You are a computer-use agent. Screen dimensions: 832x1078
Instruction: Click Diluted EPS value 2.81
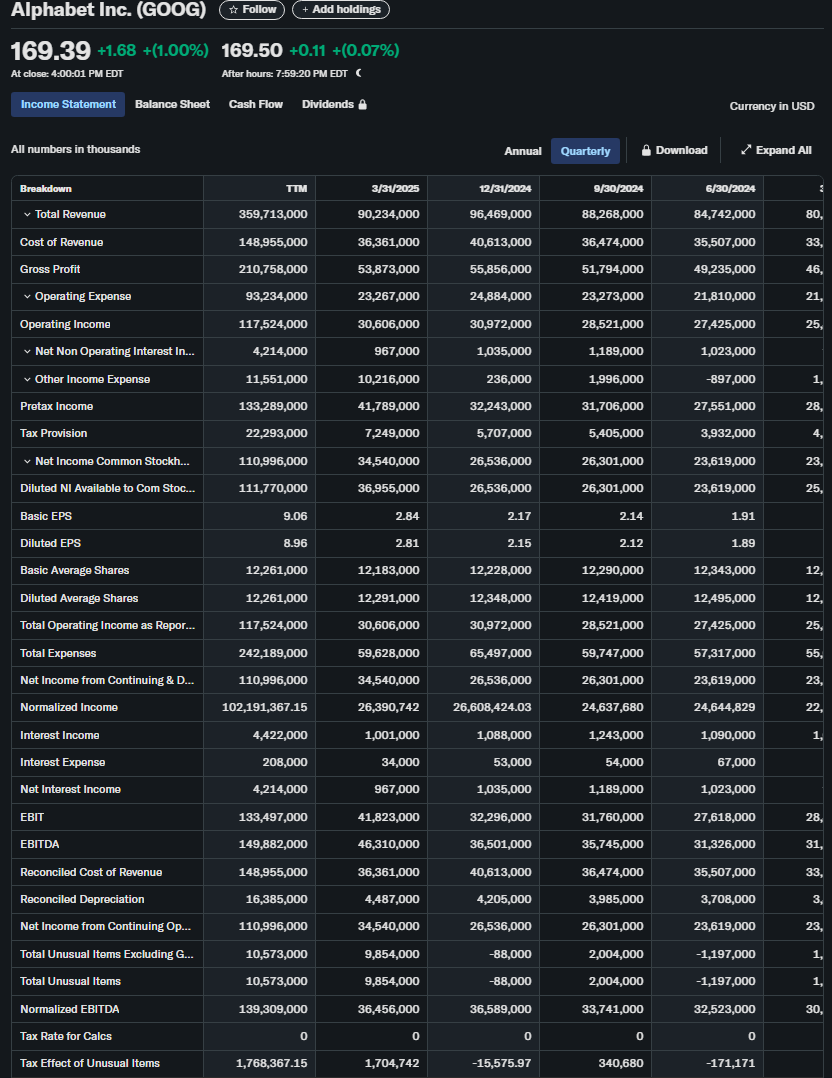407,543
